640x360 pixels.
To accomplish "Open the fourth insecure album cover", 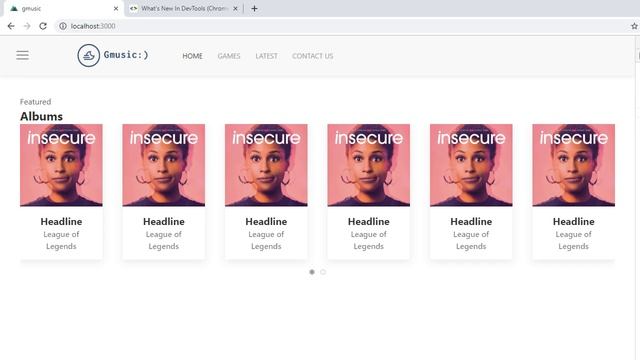I will (369, 165).
